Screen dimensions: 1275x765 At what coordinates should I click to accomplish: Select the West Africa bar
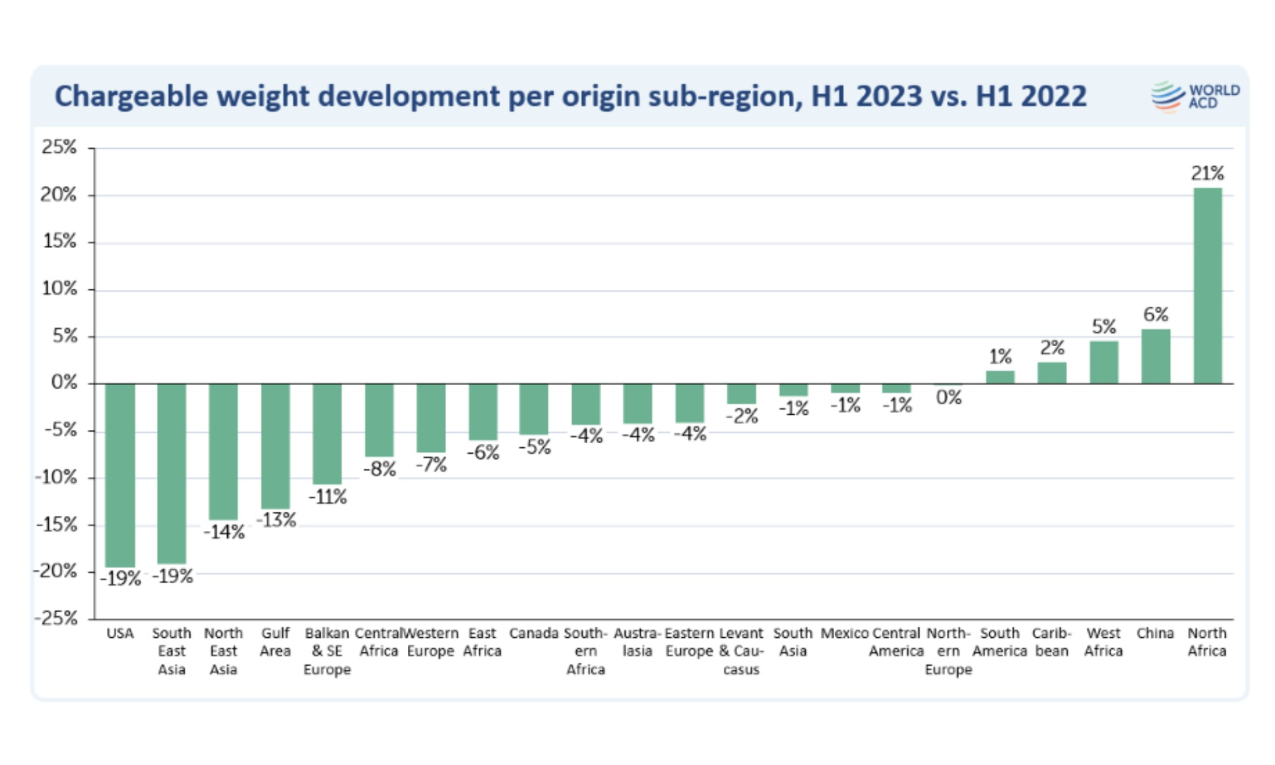pos(1104,362)
